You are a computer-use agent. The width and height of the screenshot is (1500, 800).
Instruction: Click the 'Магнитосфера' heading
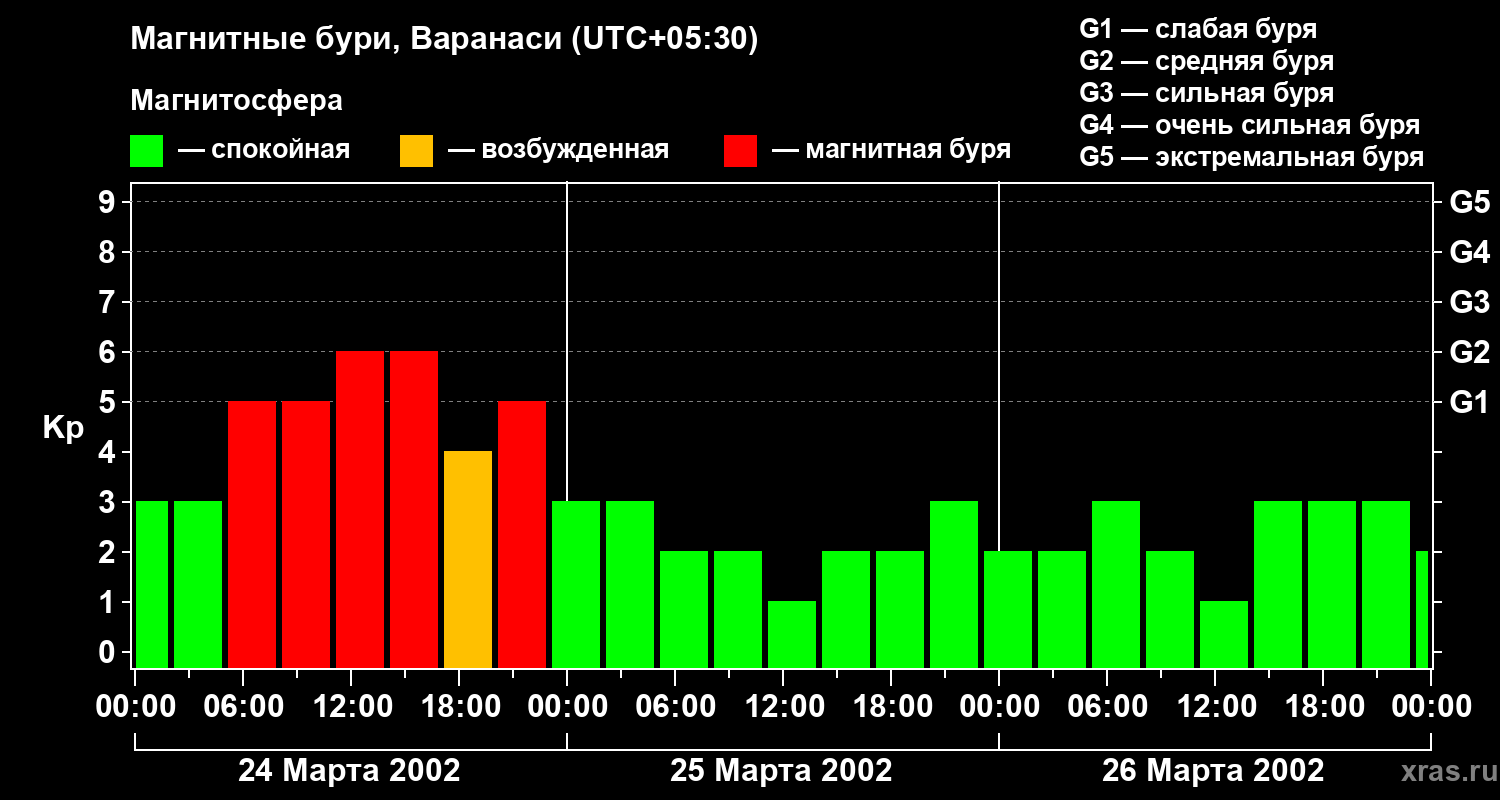236,100
